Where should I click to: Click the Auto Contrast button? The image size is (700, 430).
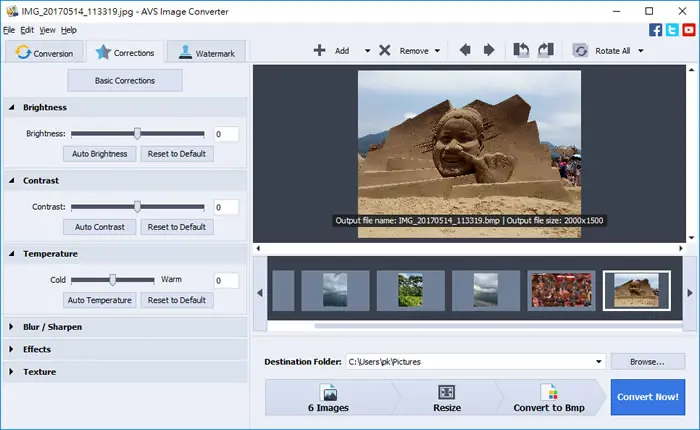pos(100,227)
